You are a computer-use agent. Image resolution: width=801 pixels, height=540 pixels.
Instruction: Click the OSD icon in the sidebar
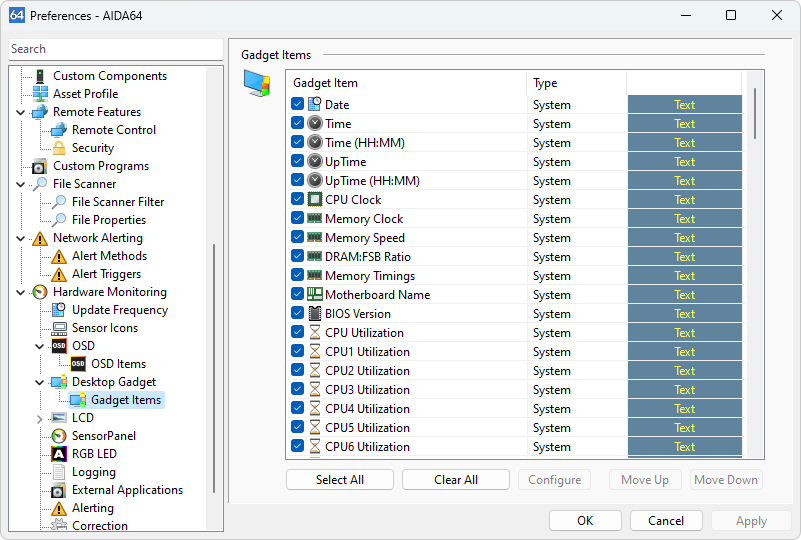(x=59, y=346)
